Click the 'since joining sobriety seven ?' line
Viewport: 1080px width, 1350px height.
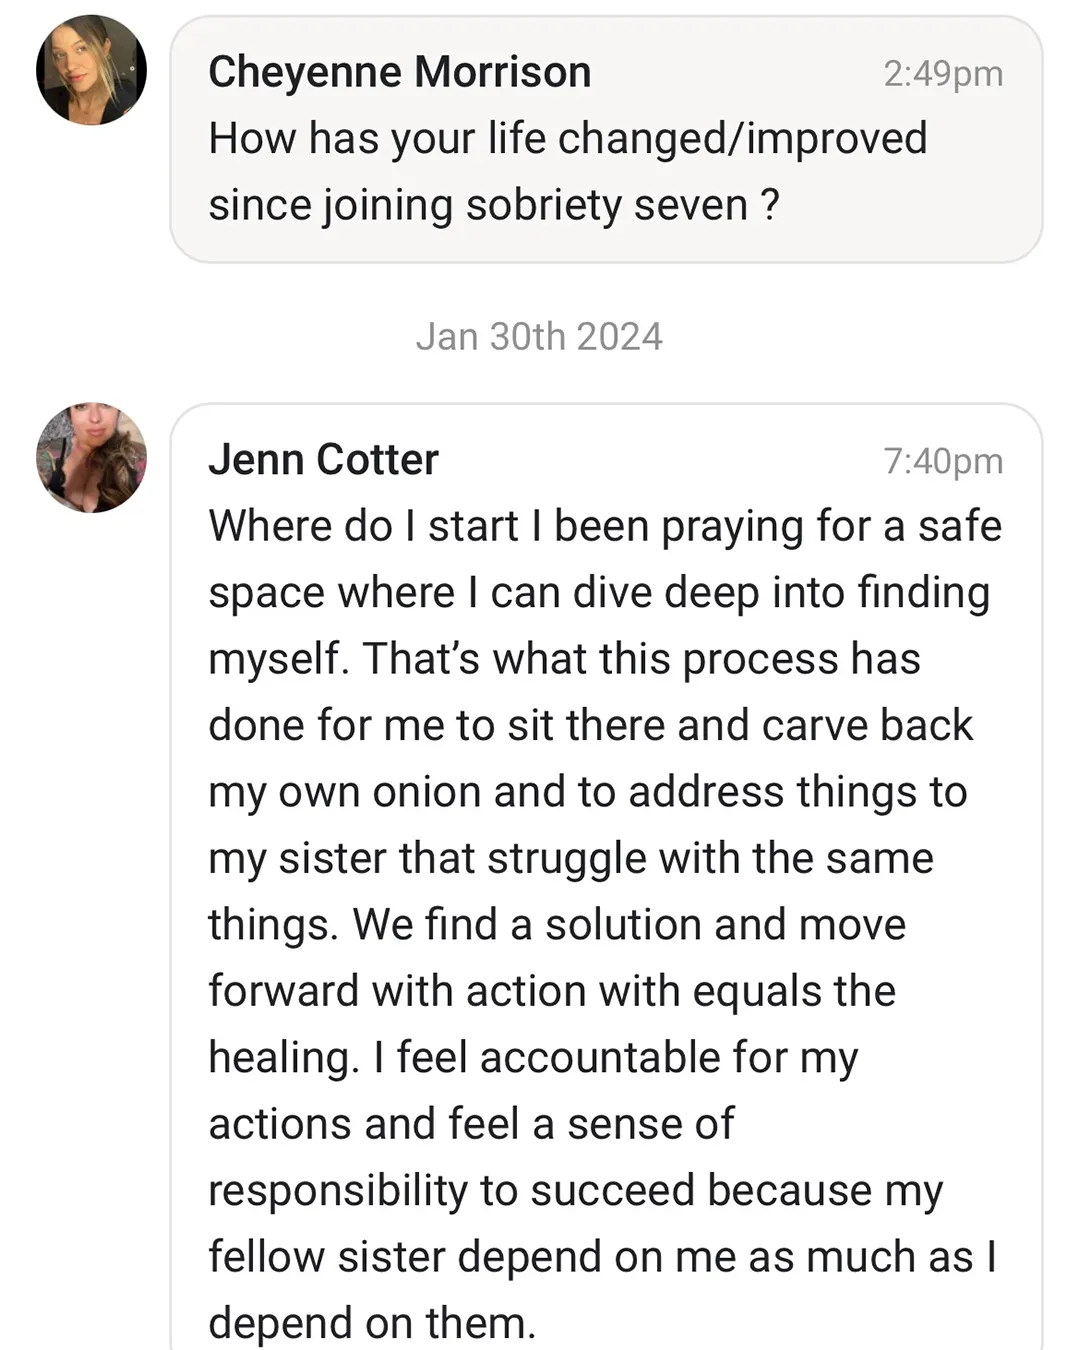click(x=494, y=206)
